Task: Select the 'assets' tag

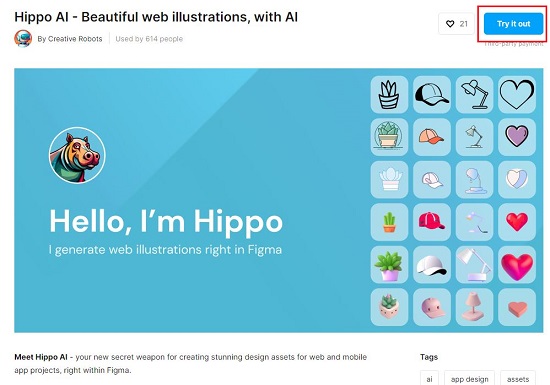Action: pos(518,379)
